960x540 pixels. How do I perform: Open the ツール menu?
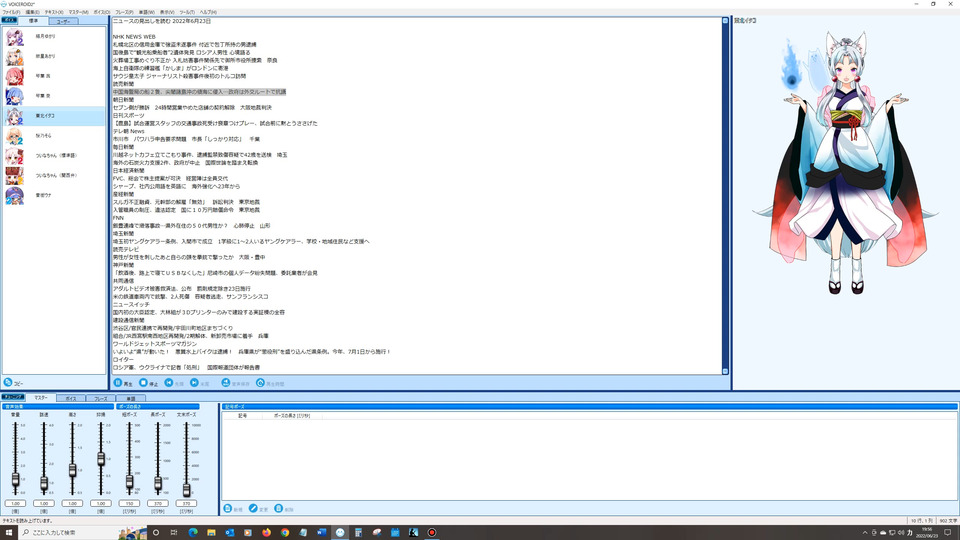pyautogui.click(x=187, y=12)
